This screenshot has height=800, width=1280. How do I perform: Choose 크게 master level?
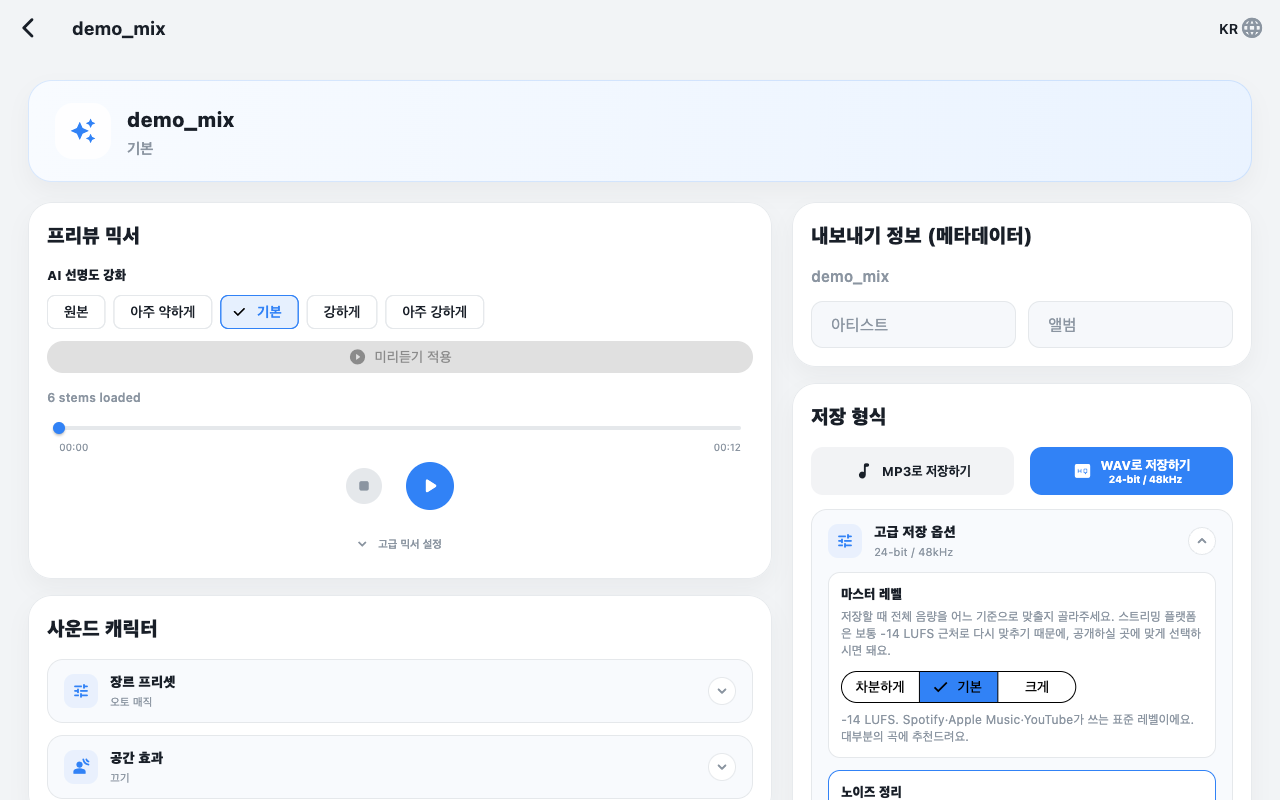1037,687
